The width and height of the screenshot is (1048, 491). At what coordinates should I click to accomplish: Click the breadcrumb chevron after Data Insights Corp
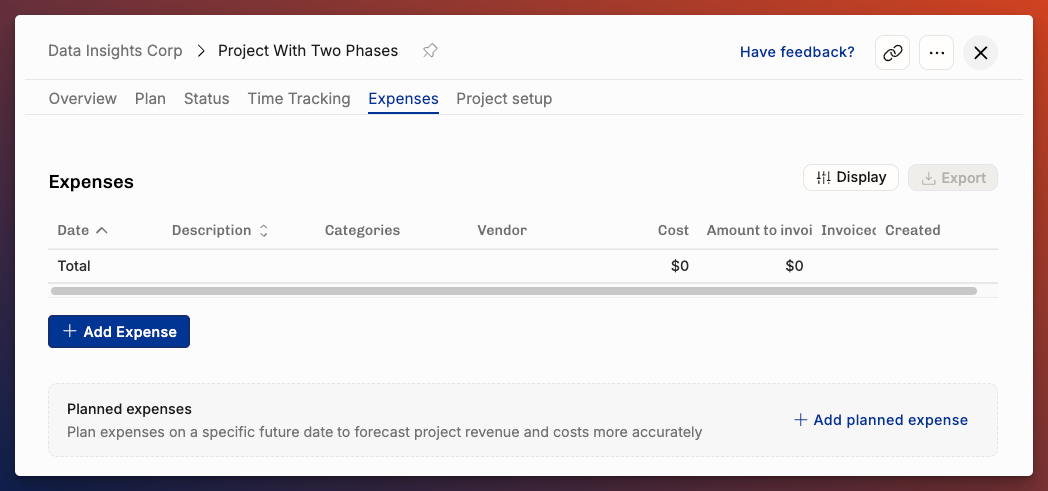click(x=201, y=51)
